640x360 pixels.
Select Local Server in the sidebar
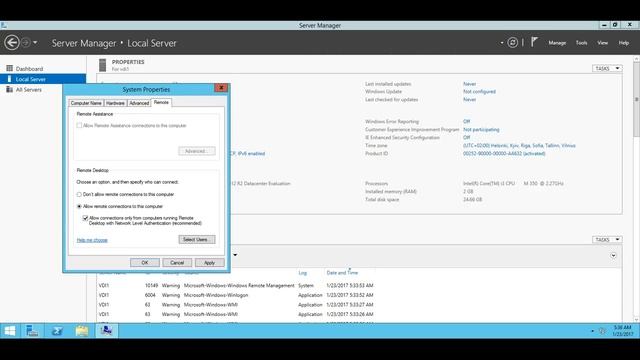pyautogui.click(x=43, y=79)
